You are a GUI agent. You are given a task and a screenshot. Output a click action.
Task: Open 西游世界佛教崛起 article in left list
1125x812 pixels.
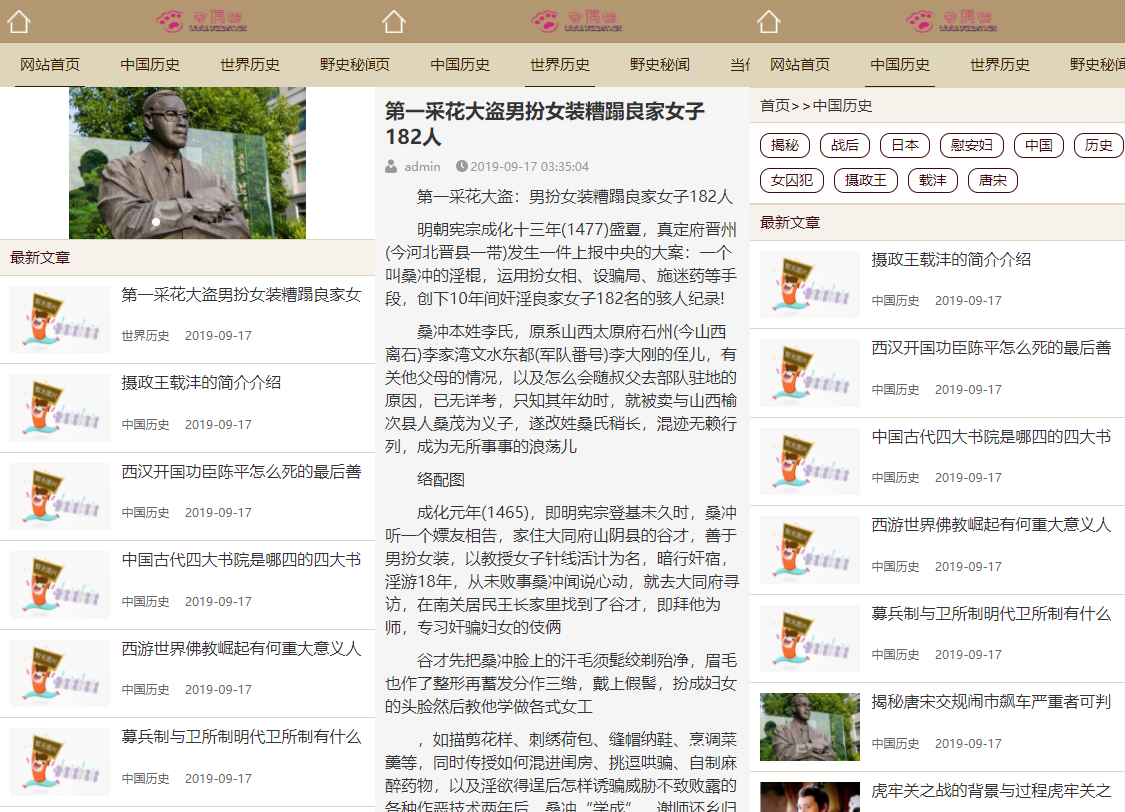tap(241, 649)
